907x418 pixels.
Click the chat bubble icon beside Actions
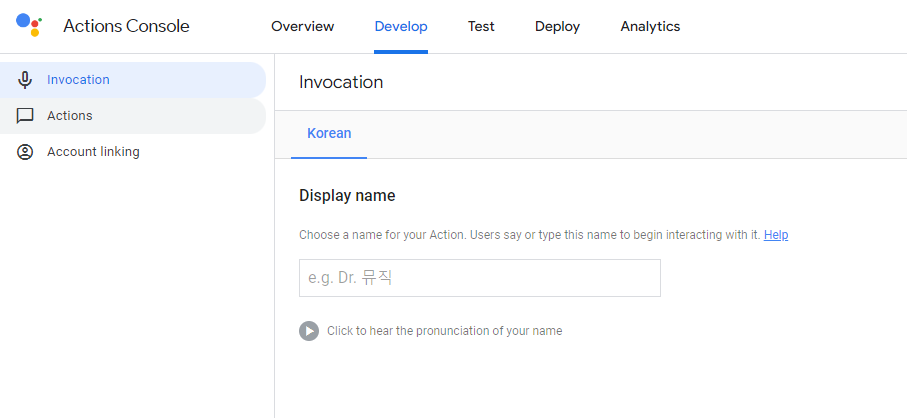click(25, 116)
